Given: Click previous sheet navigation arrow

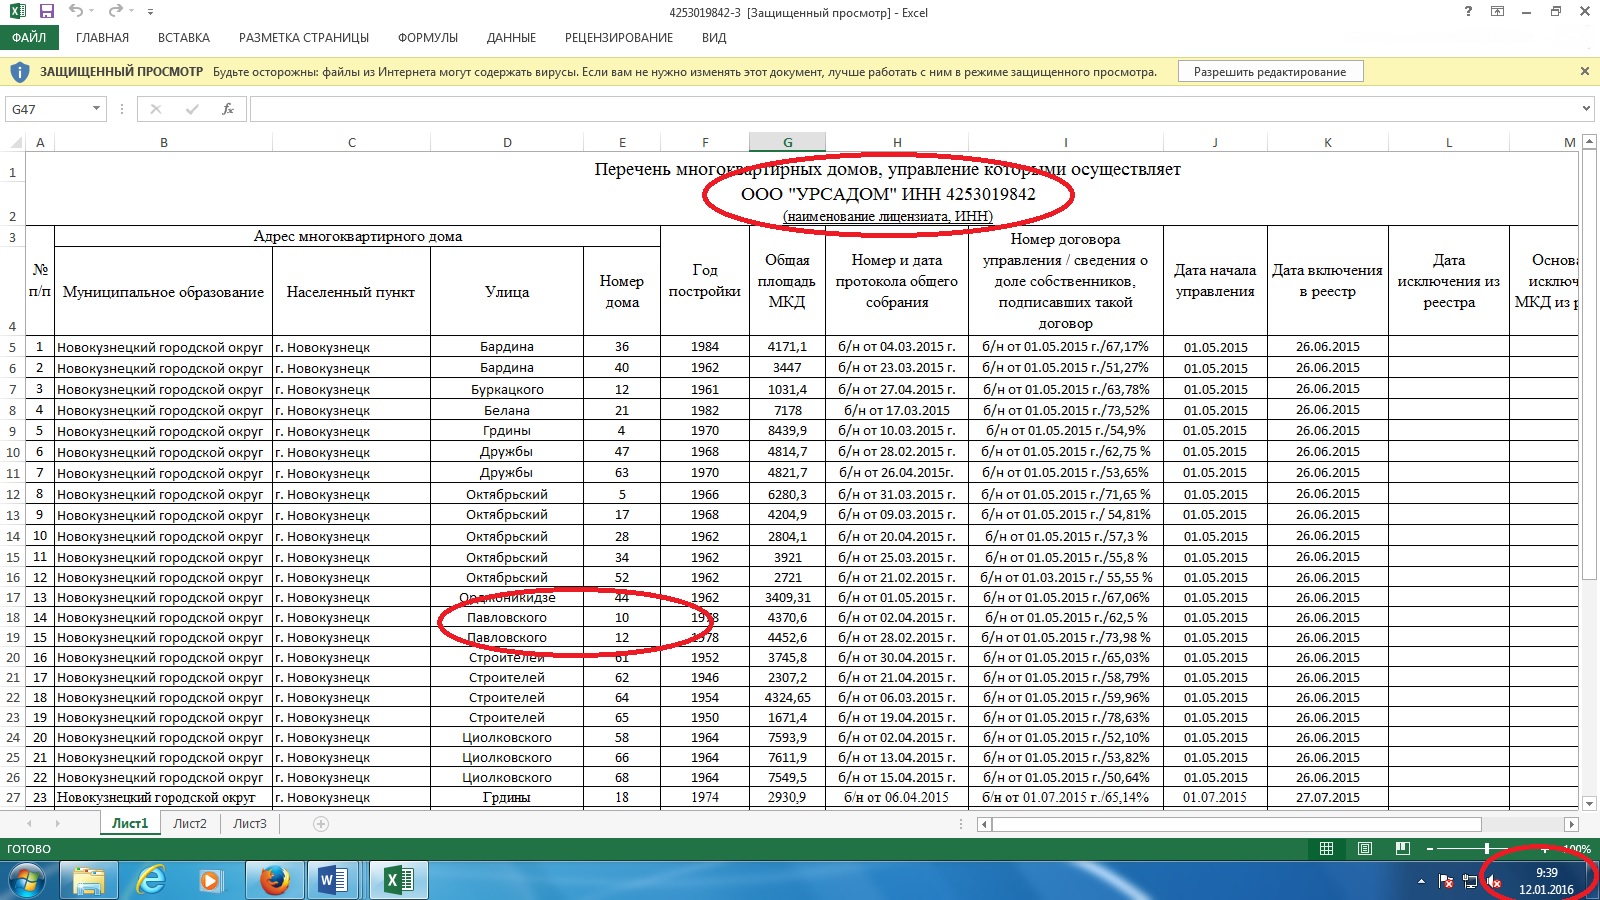Looking at the screenshot, I should [x=30, y=824].
